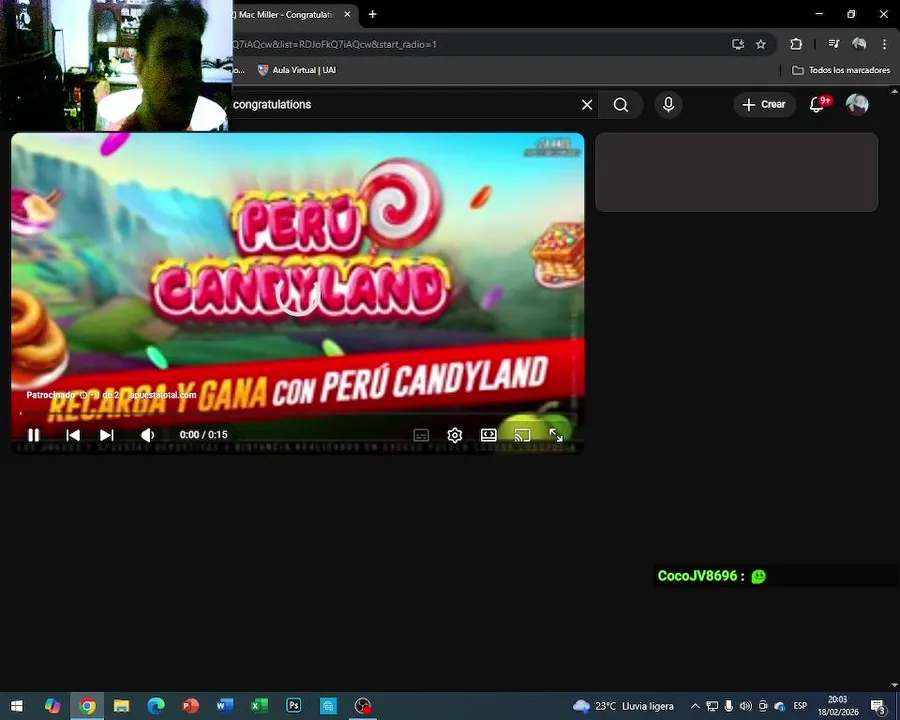Skip to the next video
This screenshot has width=900, height=720.
(107, 435)
